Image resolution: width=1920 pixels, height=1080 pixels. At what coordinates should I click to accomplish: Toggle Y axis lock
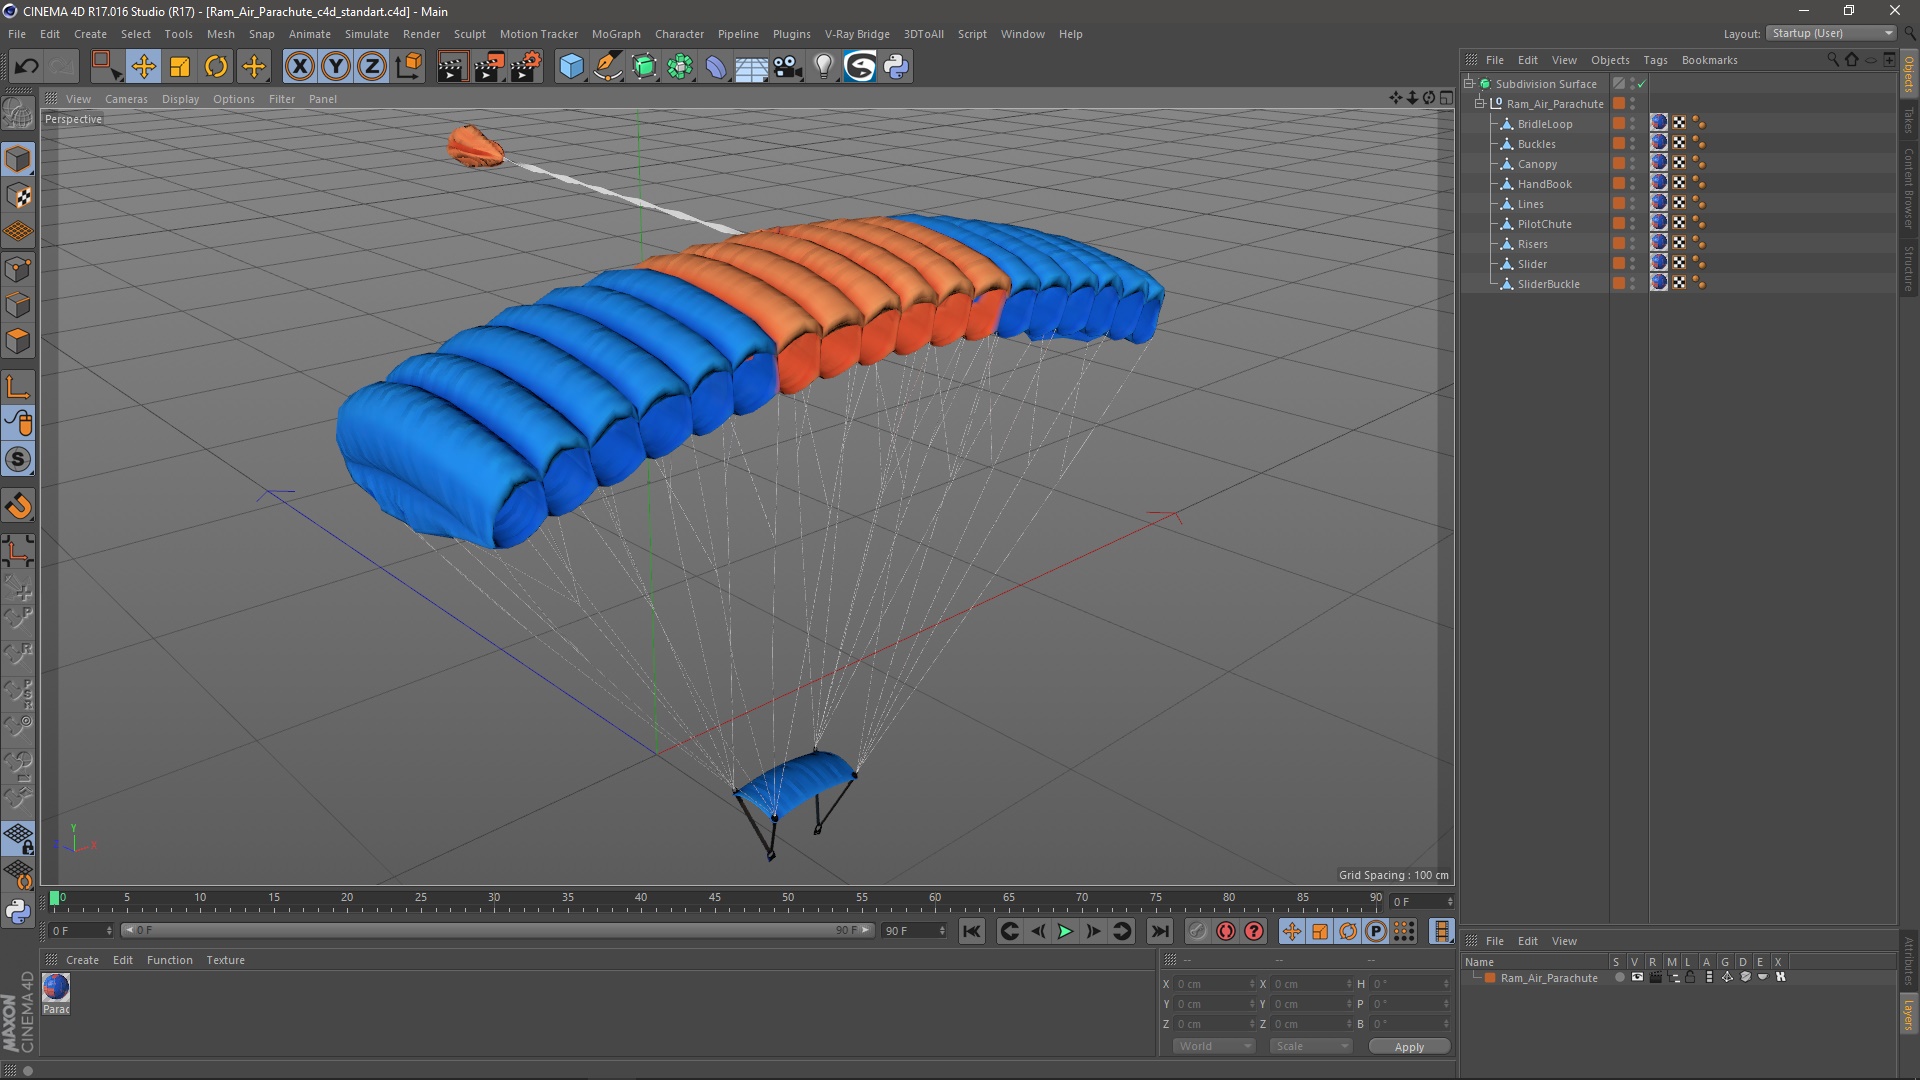336,67
